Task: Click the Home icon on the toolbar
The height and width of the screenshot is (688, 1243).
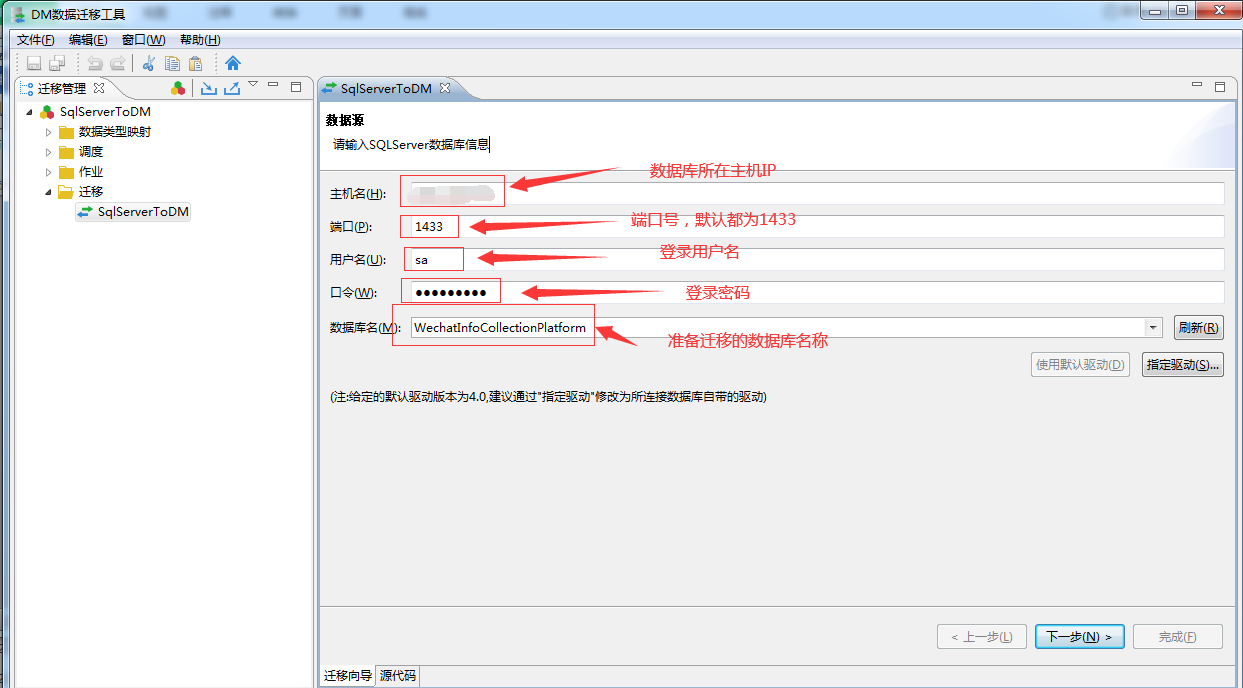Action: (233, 62)
